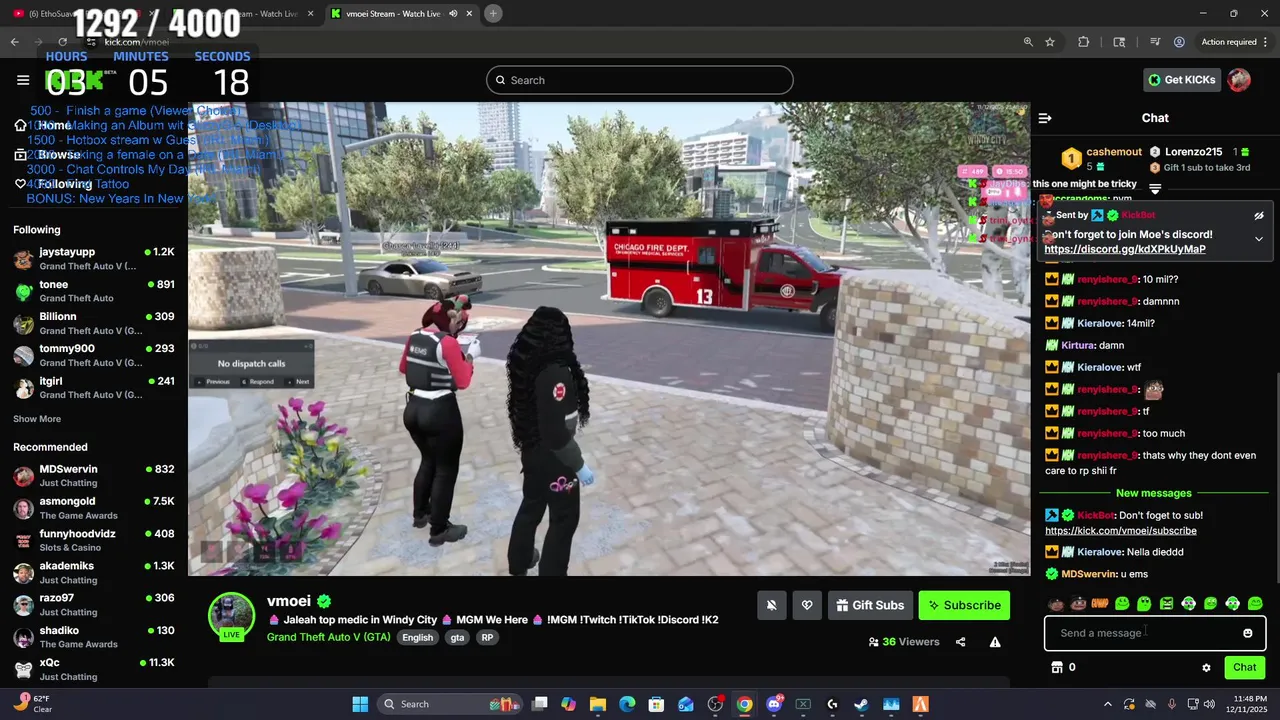Open ltgirl channel in Following list

point(94,387)
